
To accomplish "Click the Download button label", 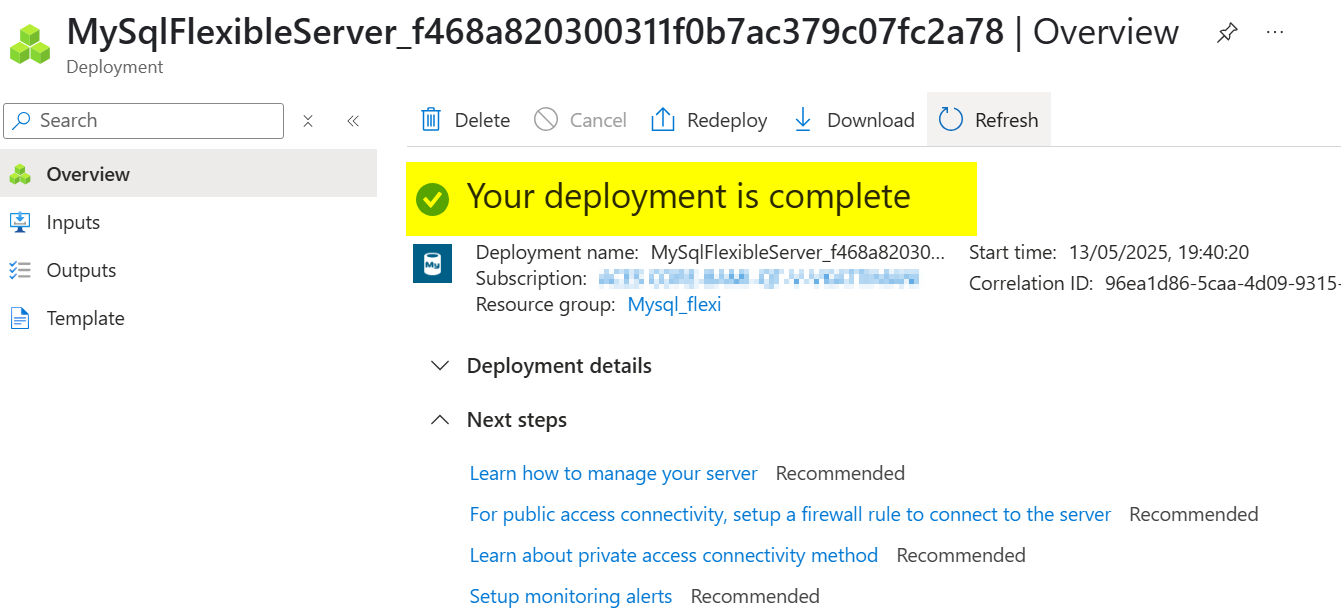I will (x=871, y=120).
